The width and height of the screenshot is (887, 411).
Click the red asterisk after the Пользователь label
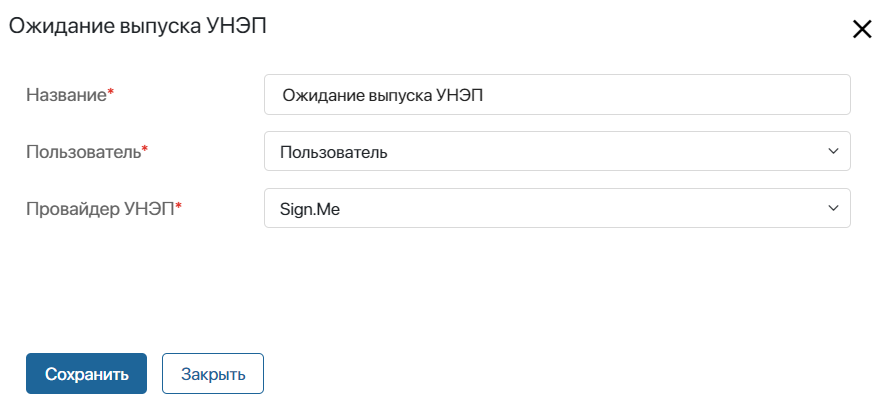(x=145, y=149)
